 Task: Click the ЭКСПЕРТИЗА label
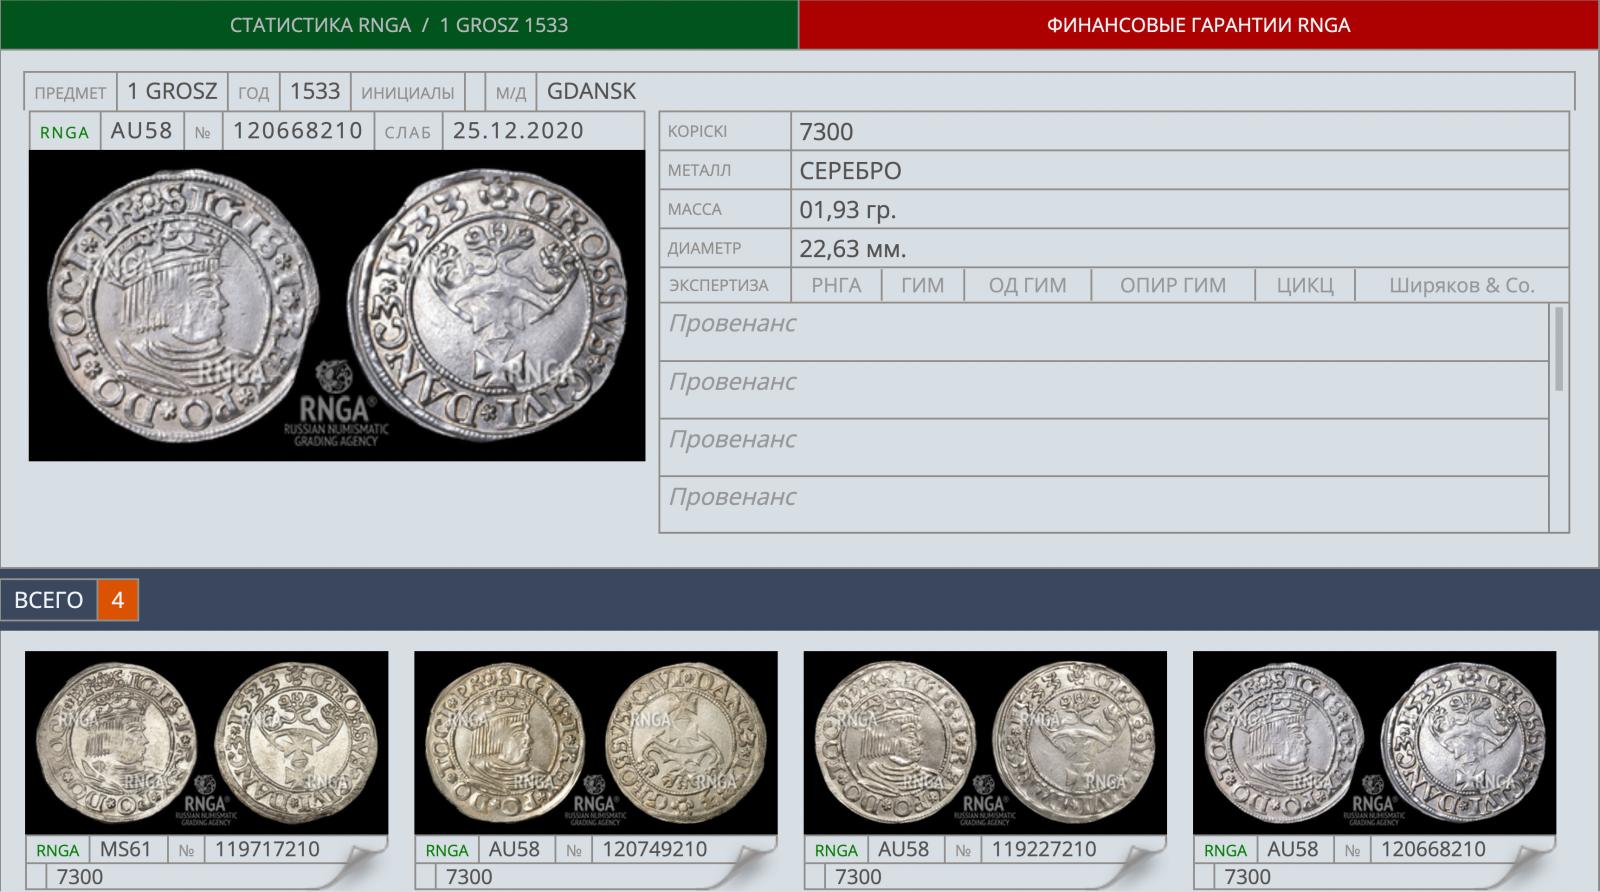[x=718, y=285]
